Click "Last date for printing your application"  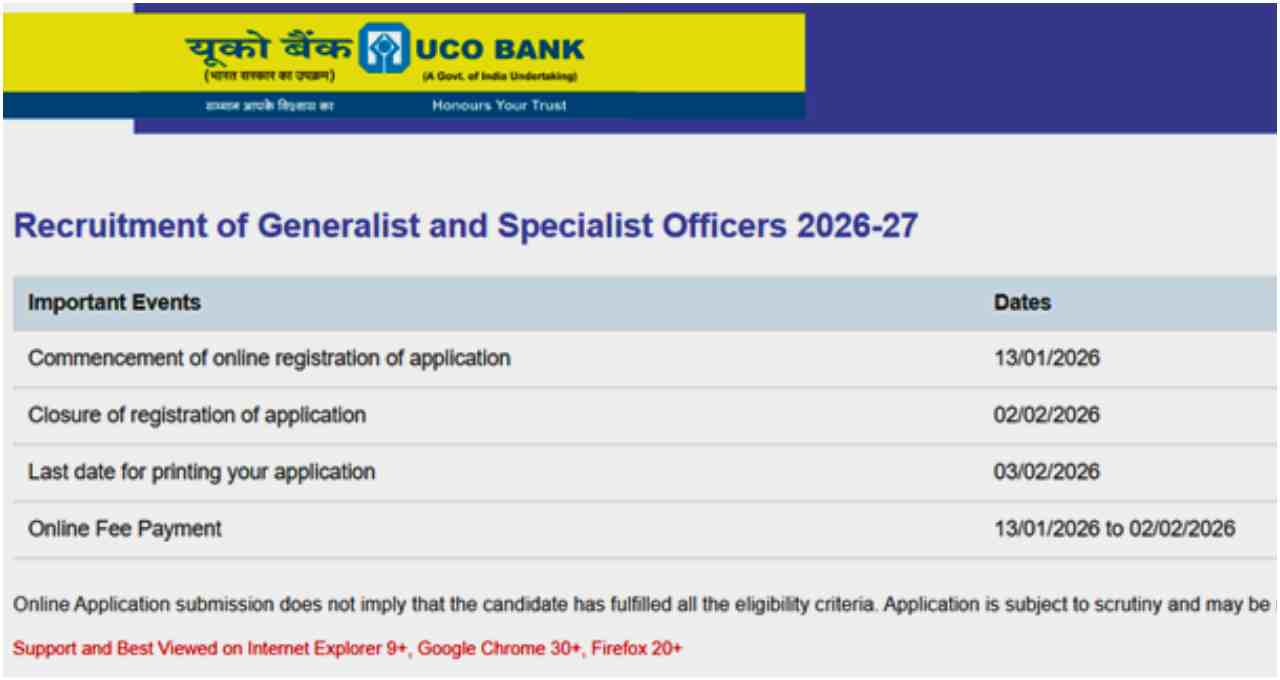click(x=202, y=471)
